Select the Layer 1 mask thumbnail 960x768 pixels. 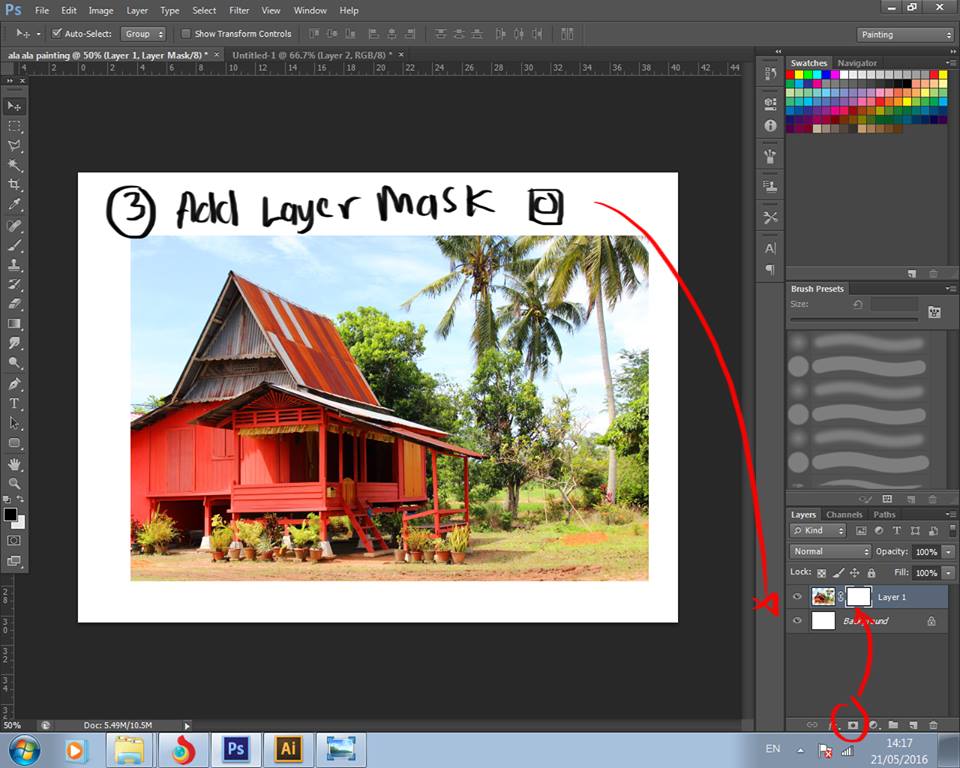(x=858, y=597)
